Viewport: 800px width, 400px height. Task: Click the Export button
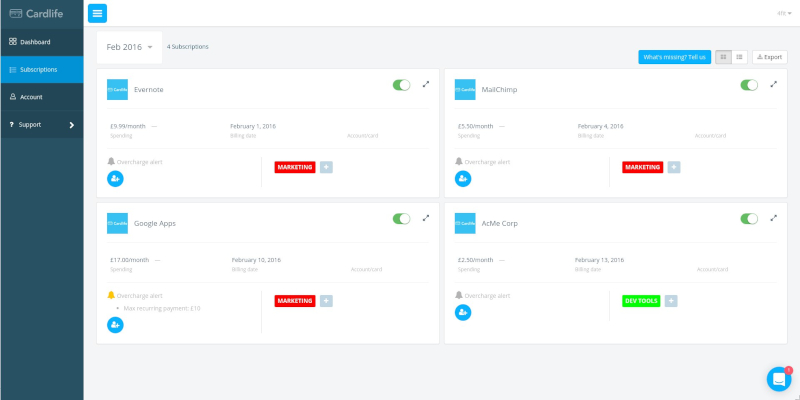(x=769, y=57)
